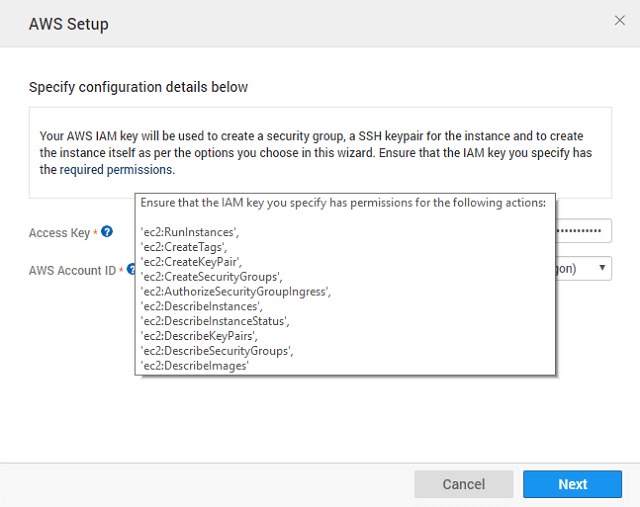This screenshot has height=507, width=640.
Task: Expand the region dropdown arrow
Action: (x=601, y=268)
